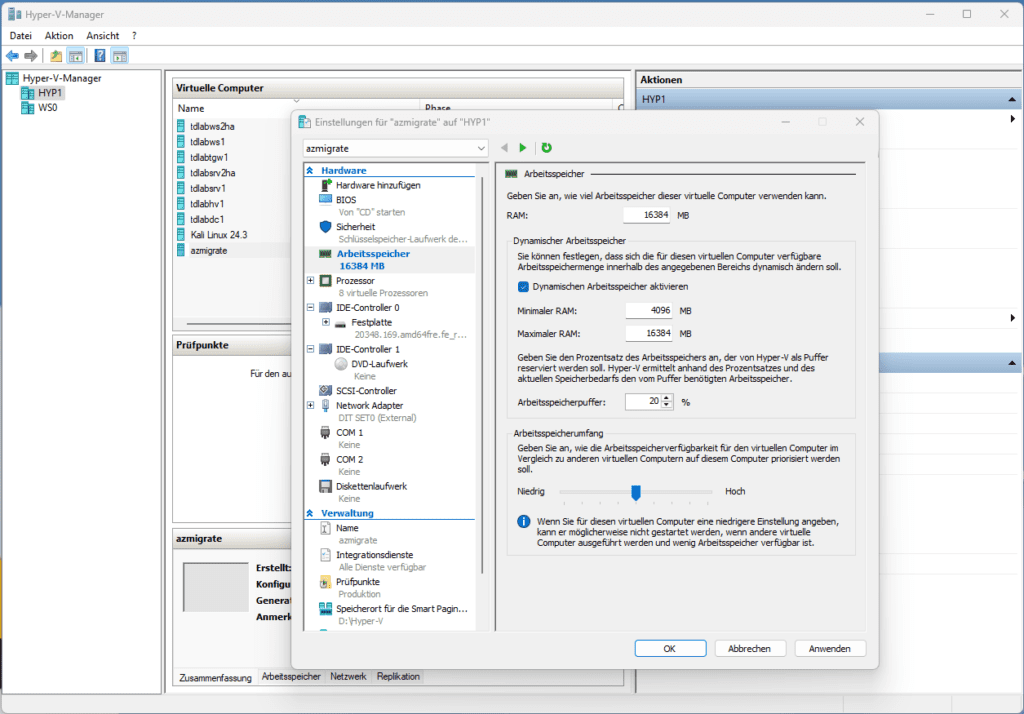
Task: Select virtual machine tdlabdc1
Action: point(207,219)
